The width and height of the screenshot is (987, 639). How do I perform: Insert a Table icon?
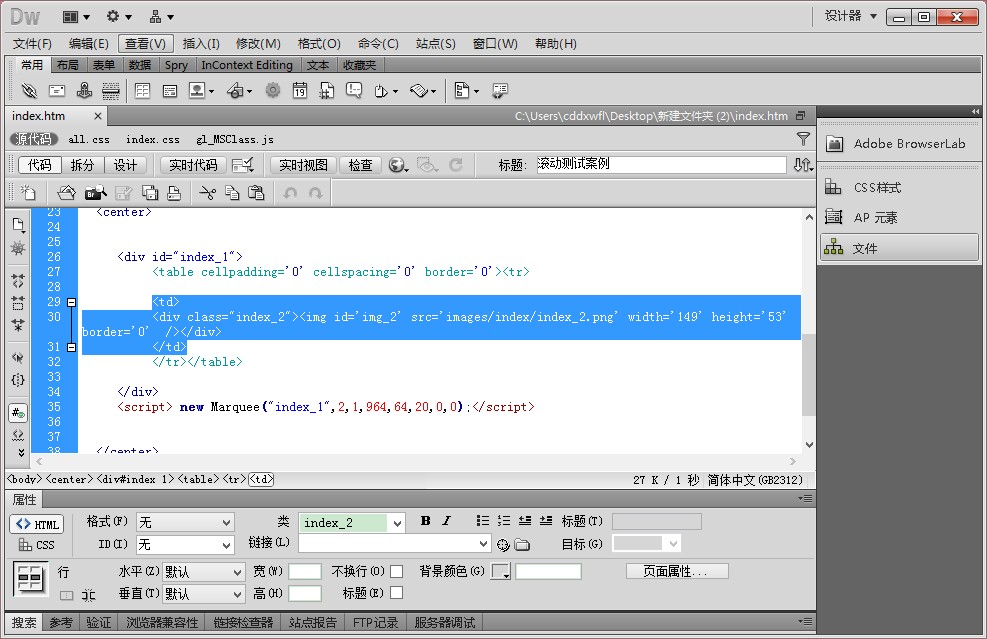[x=142, y=91]
